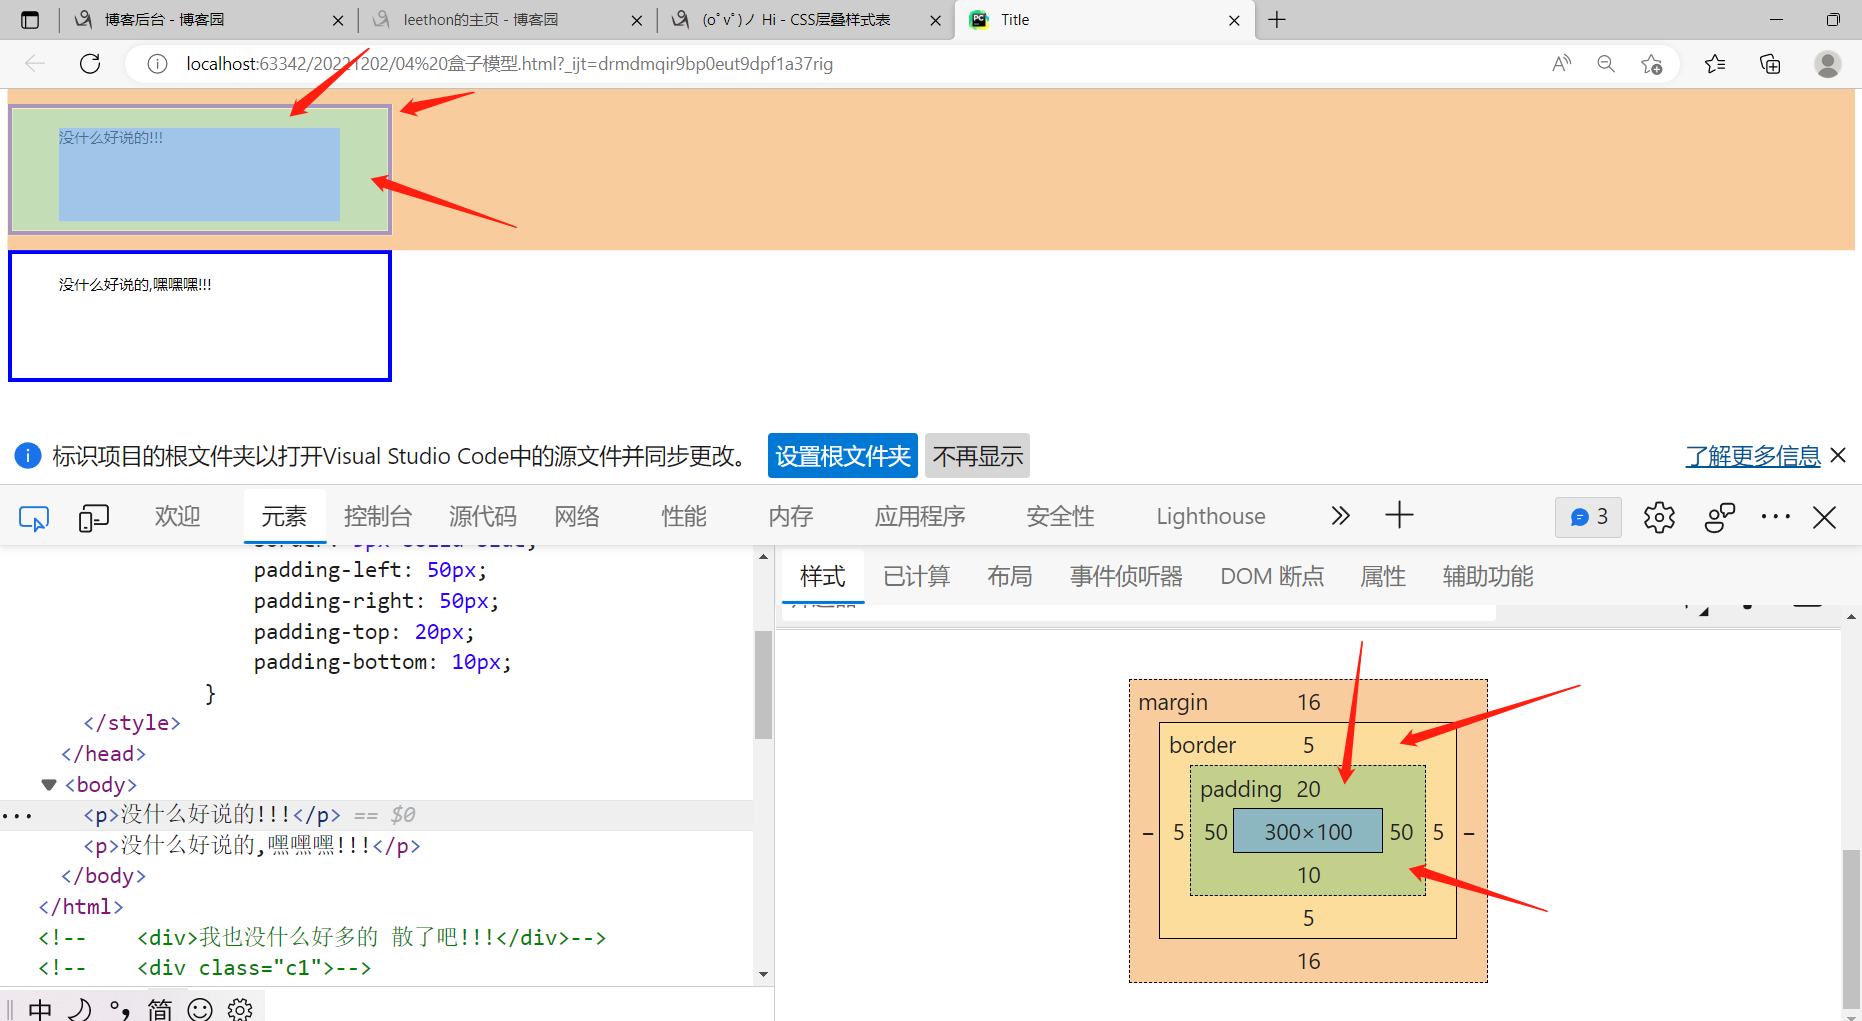
Task: Switch to 应用程序 tab
Action: [920, 516]
